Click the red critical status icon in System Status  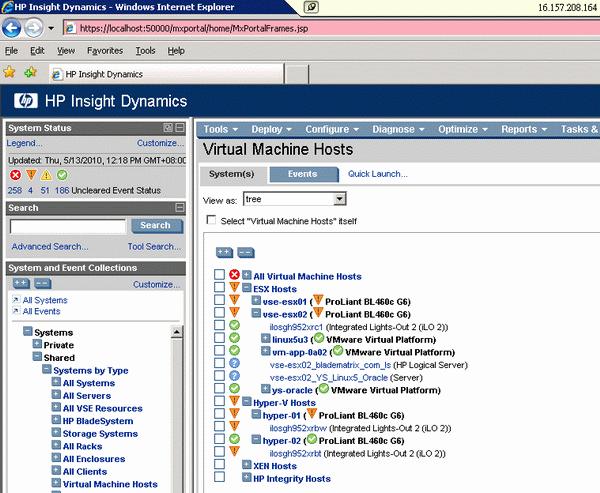pos(15,175)
